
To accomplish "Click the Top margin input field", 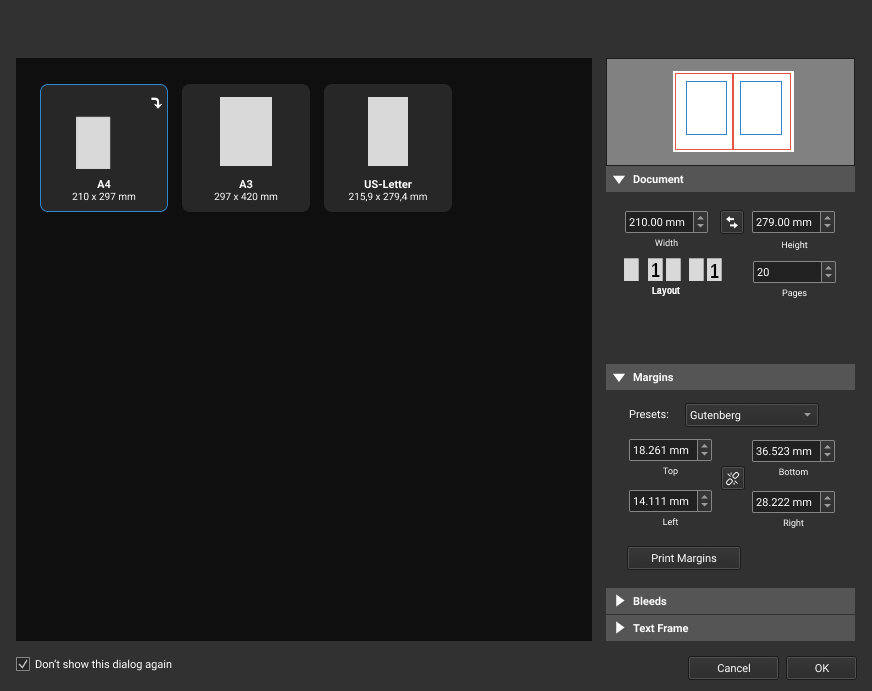I will coord(662,451).
